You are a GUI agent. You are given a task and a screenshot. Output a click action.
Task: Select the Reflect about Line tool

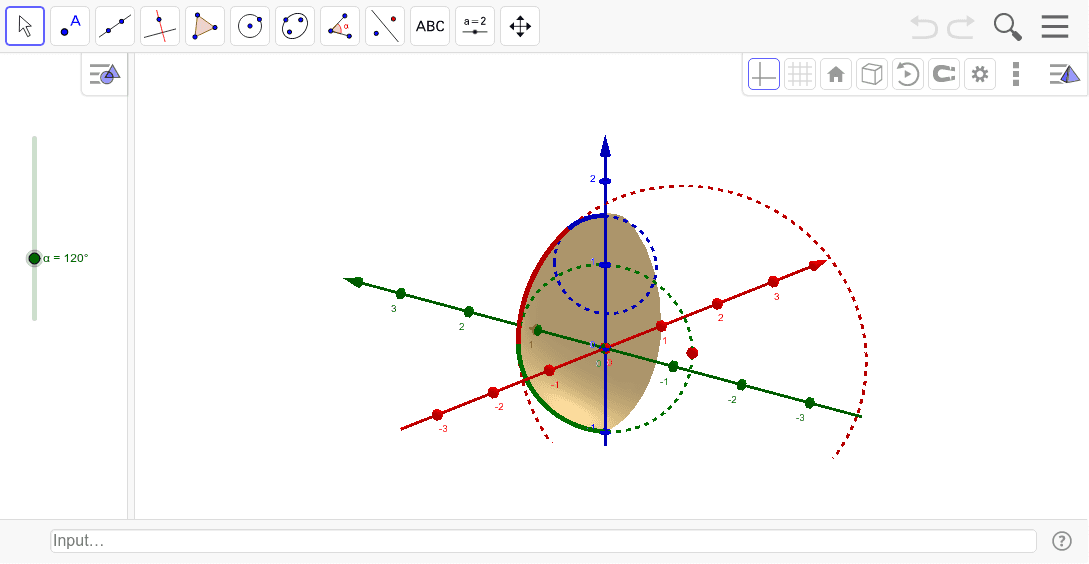pyautogui.click(x=385, y=26)
